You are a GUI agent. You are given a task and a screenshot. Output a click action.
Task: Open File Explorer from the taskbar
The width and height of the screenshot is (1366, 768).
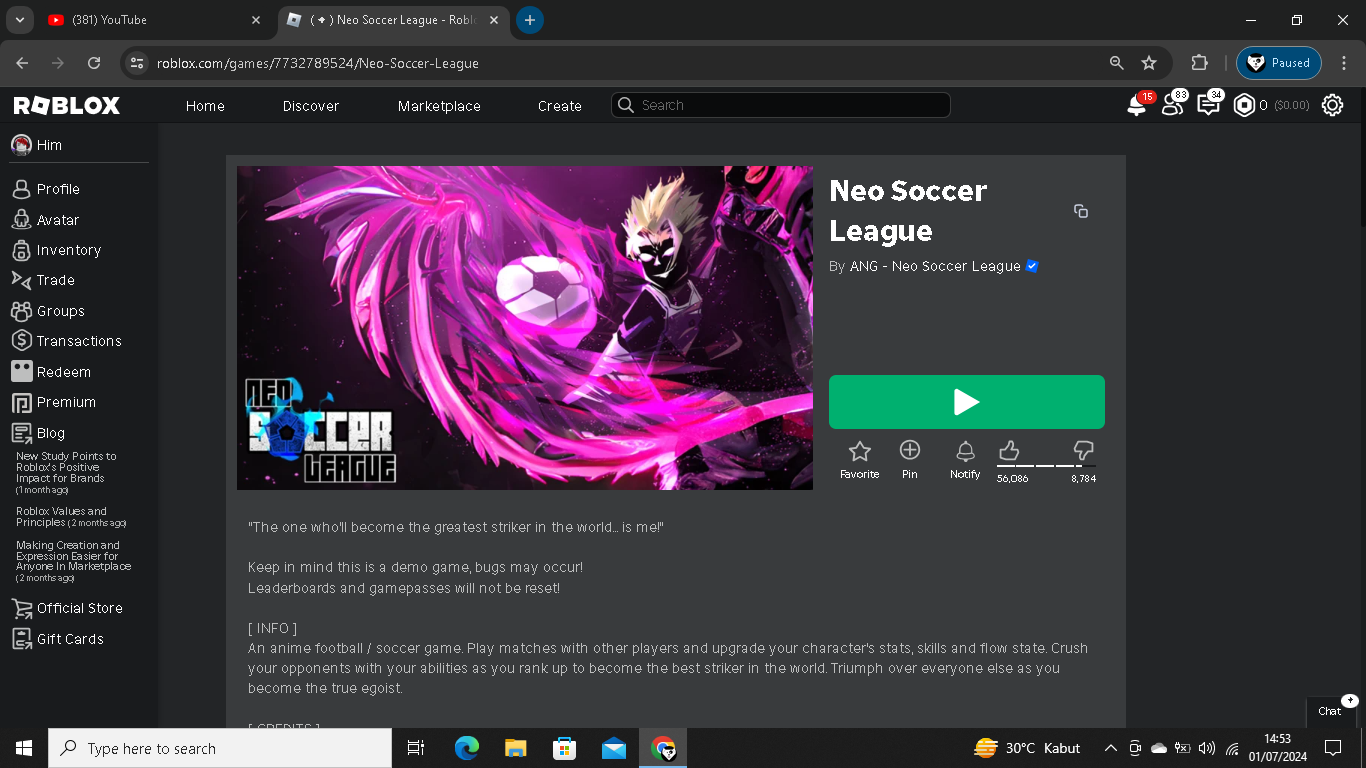point(516,748)
